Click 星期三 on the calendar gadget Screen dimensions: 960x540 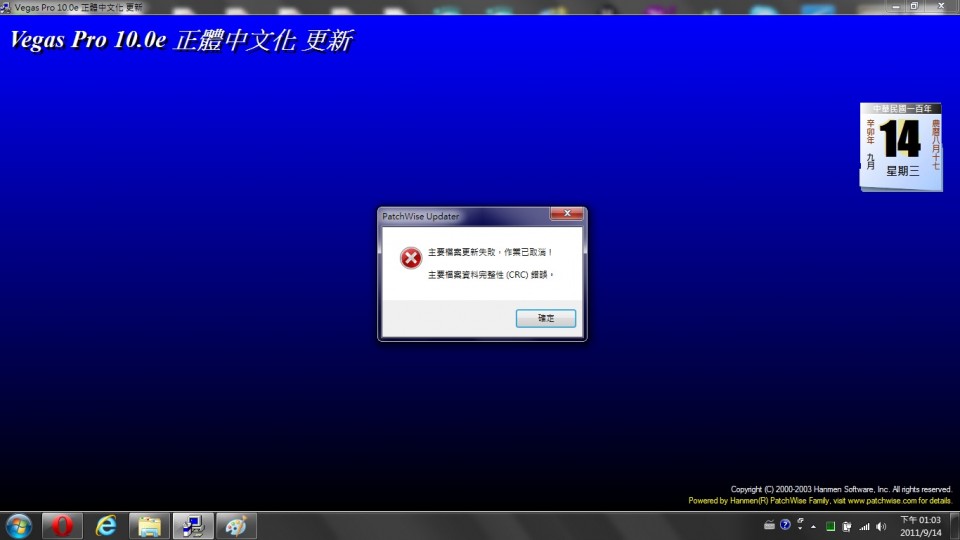[903, 171]
